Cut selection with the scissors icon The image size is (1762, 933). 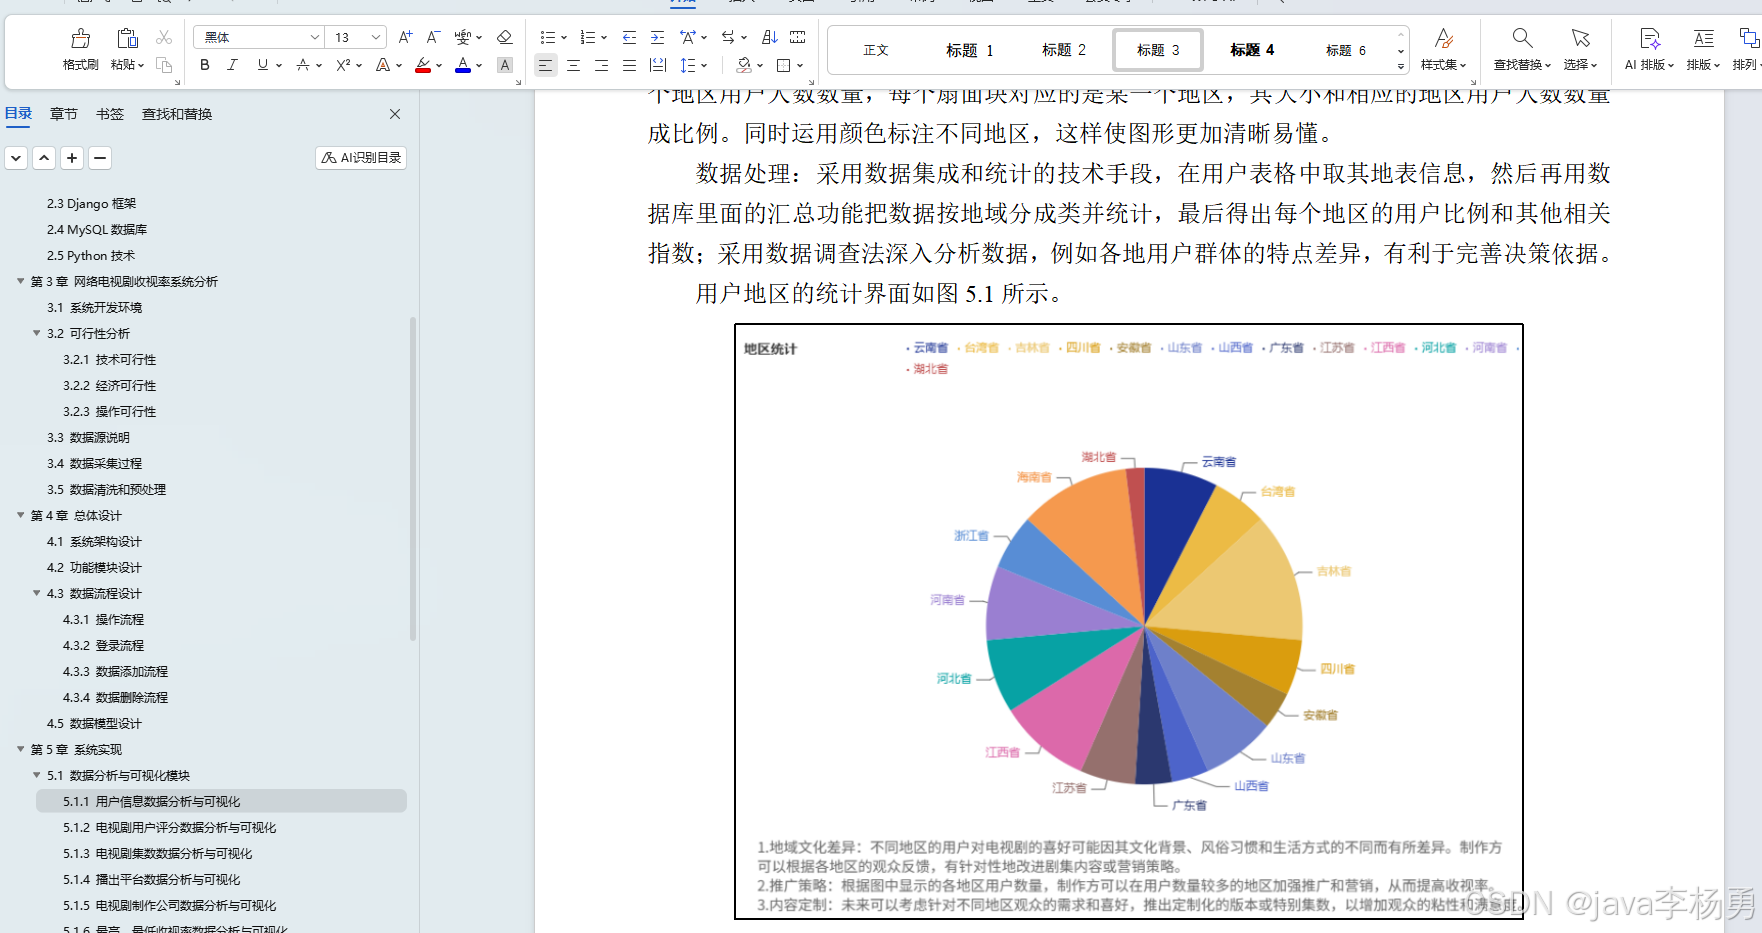[x=163, y=37]
